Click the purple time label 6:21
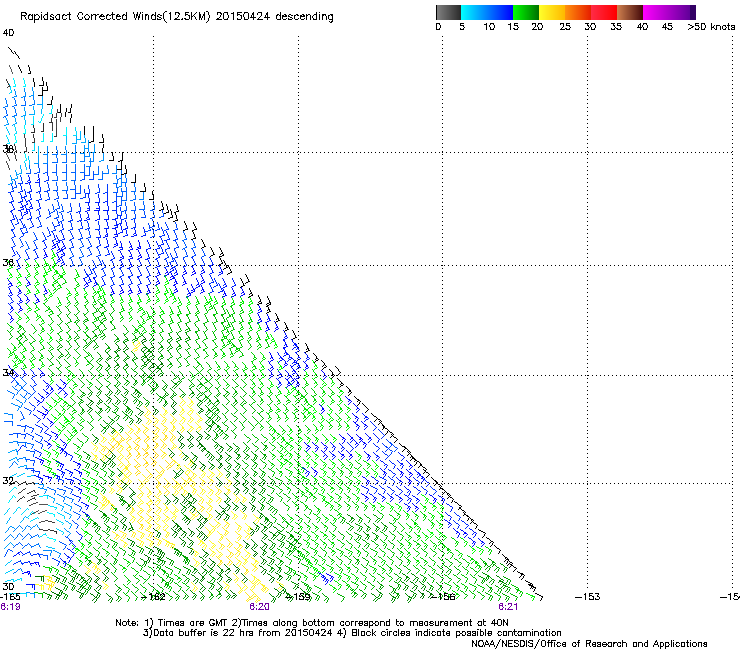This screenshot has width=740, height=650. click(x=508, y=607)
